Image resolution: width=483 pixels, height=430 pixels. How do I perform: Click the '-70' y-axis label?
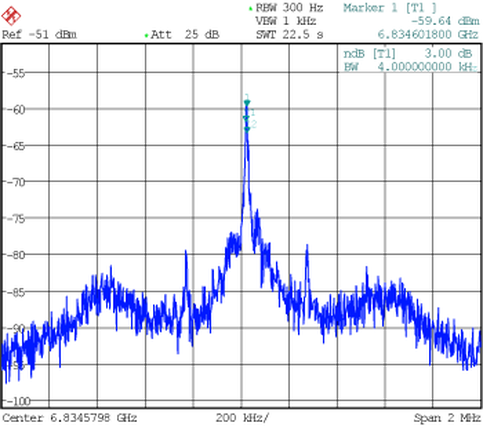coord(16,182)
